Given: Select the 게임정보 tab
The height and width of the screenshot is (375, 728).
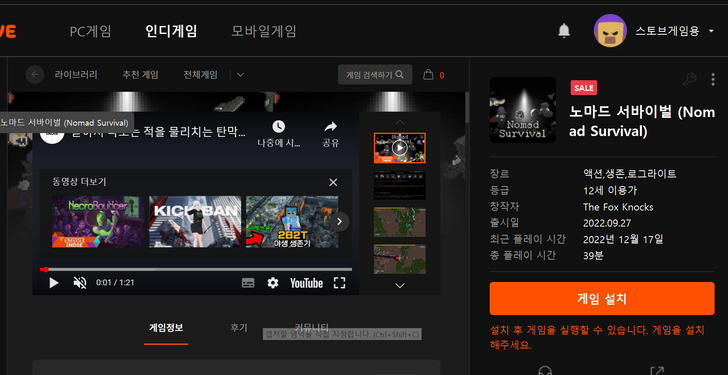Looking at the screenshot, I should (x=166, y=328).
